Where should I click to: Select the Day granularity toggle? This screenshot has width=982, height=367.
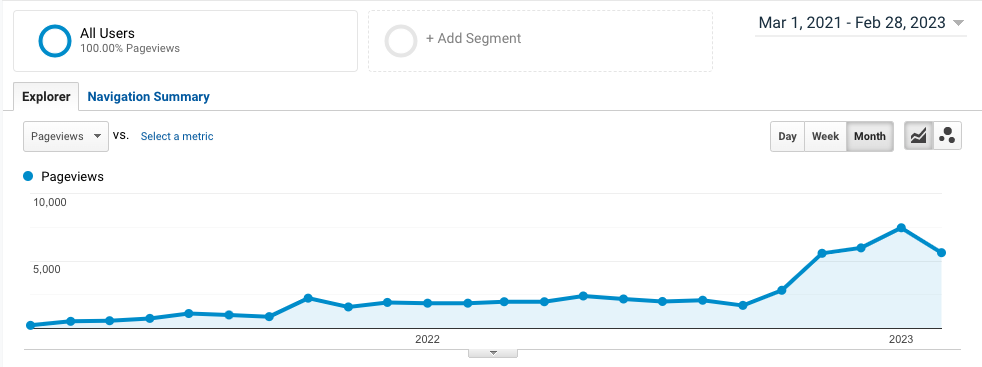pyautogui.click(x=787, y=136)
